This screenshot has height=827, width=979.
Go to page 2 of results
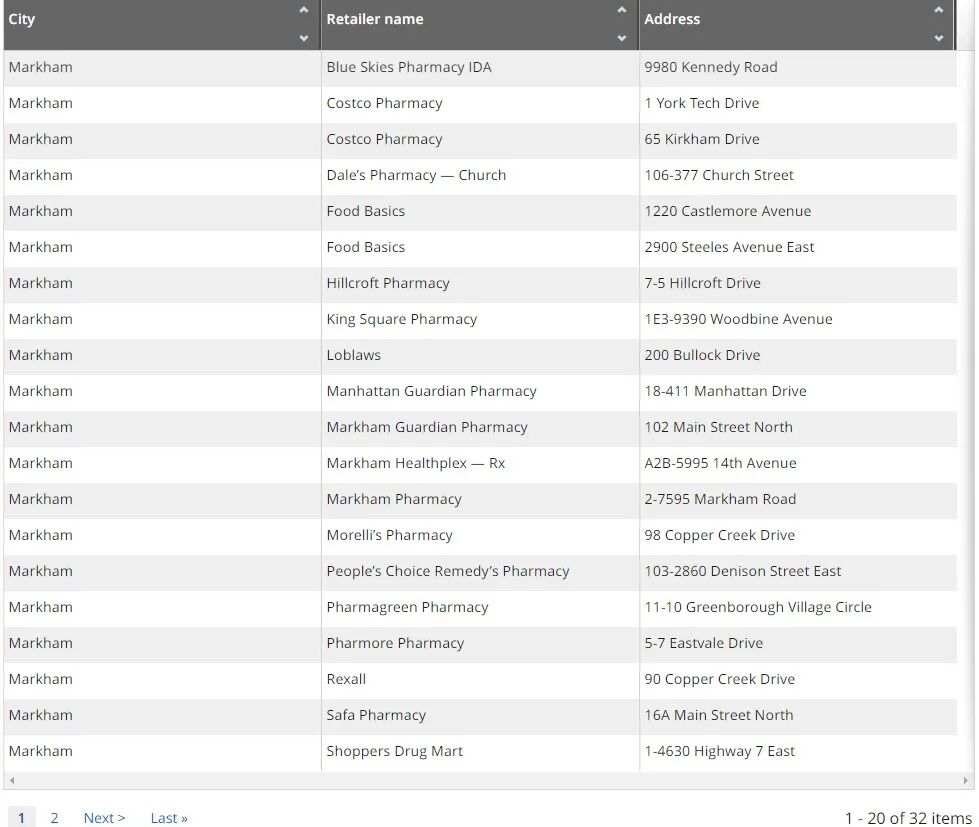(54, 818)
